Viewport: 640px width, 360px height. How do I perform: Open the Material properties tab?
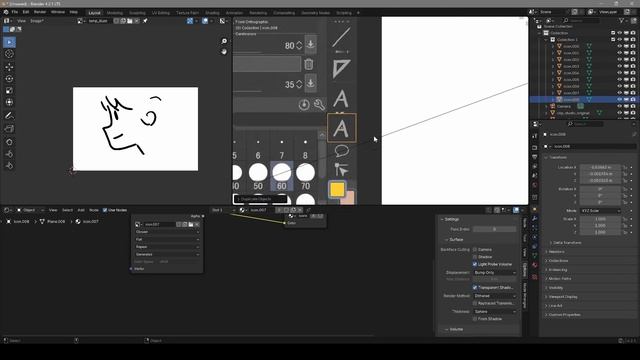535,265
